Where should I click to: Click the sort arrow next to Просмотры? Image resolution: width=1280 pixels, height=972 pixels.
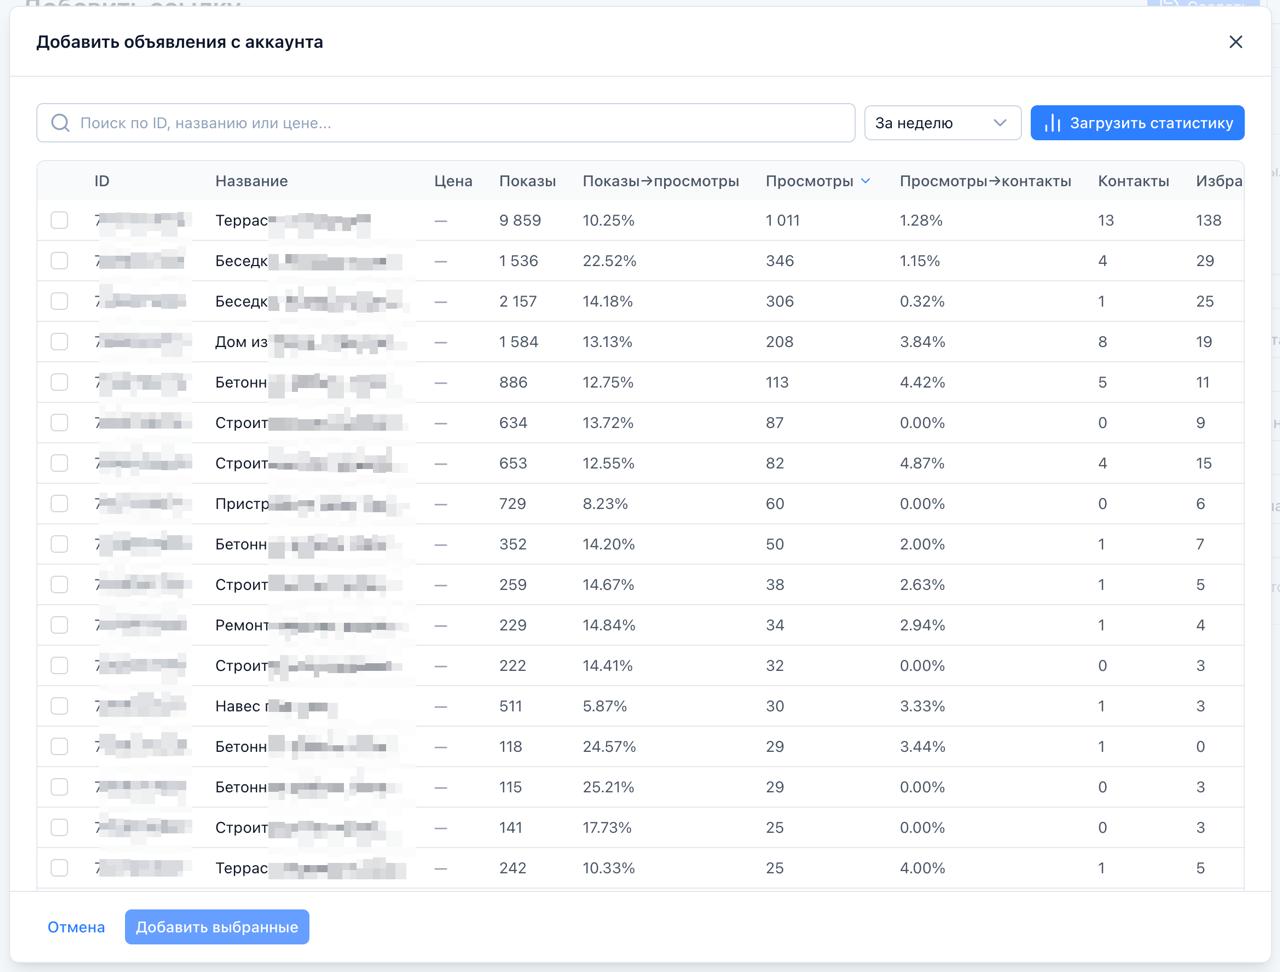(x=866, y=181)
